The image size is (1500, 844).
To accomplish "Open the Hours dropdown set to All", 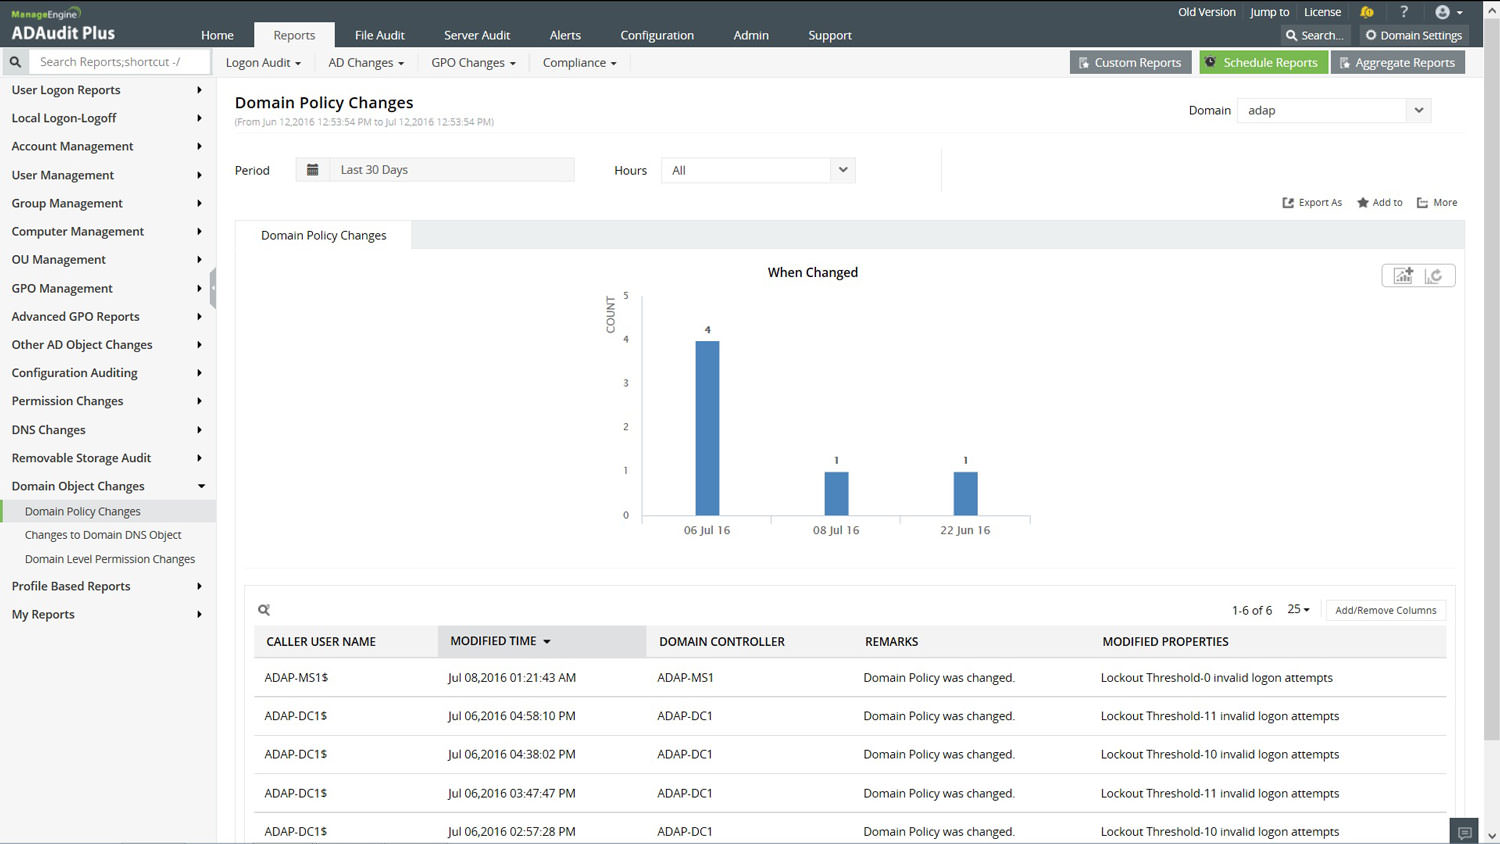I will (757, 170).
